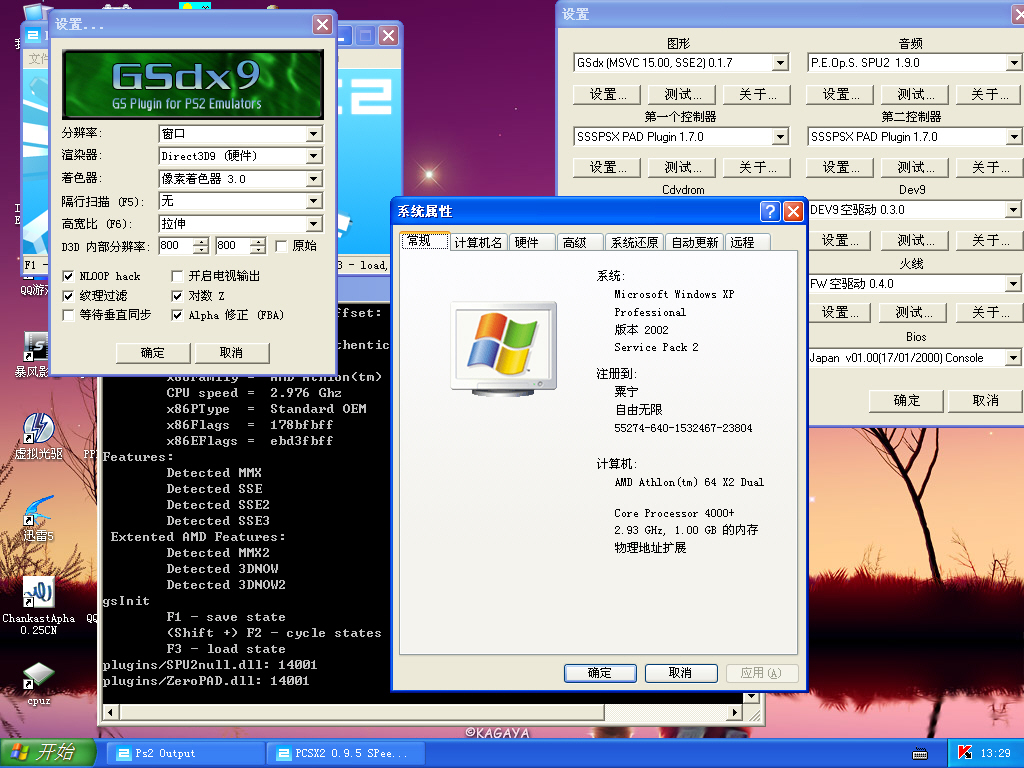The image size is (1024, 768).
Task: Click 测试... under the 图形 plugin
Action: [682, 94]
